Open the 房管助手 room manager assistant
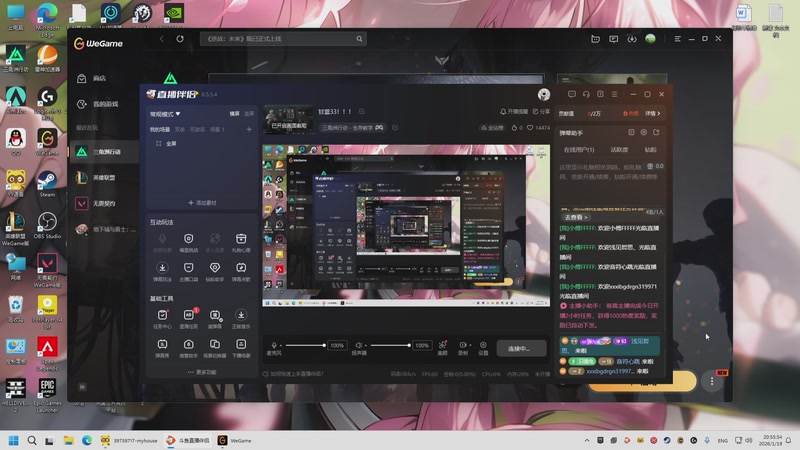Viewport: 800px width, 450px height. [189, 348]
